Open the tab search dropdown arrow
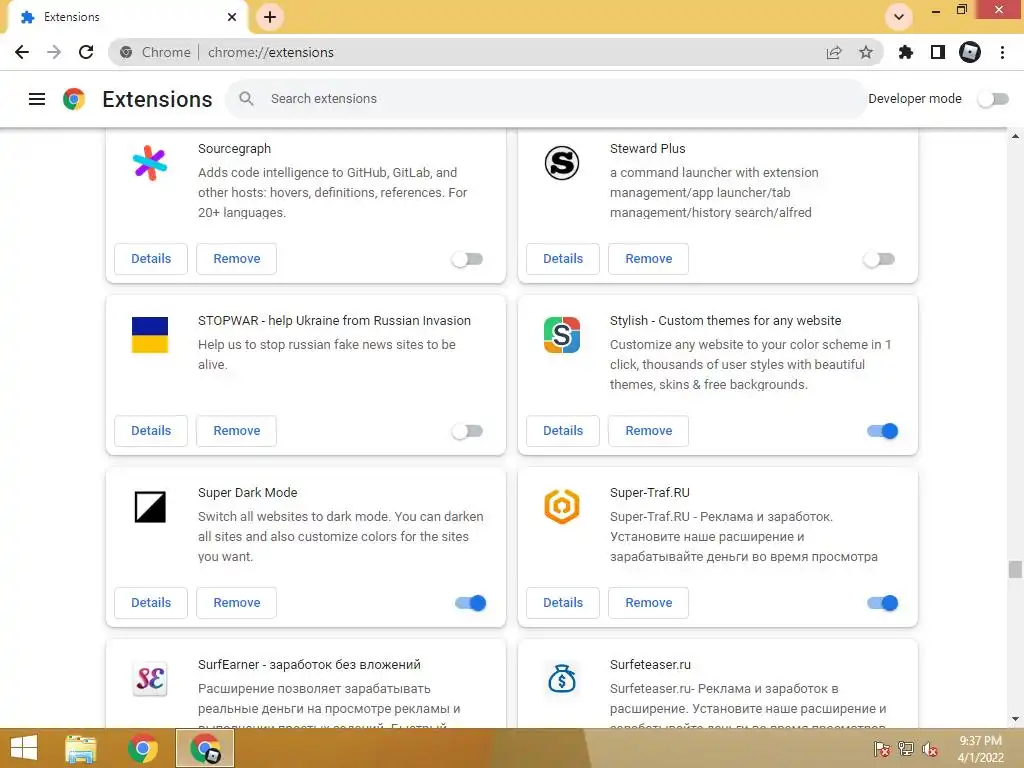This screenshot has width=1024, height=768. click(x=899, y=17)
